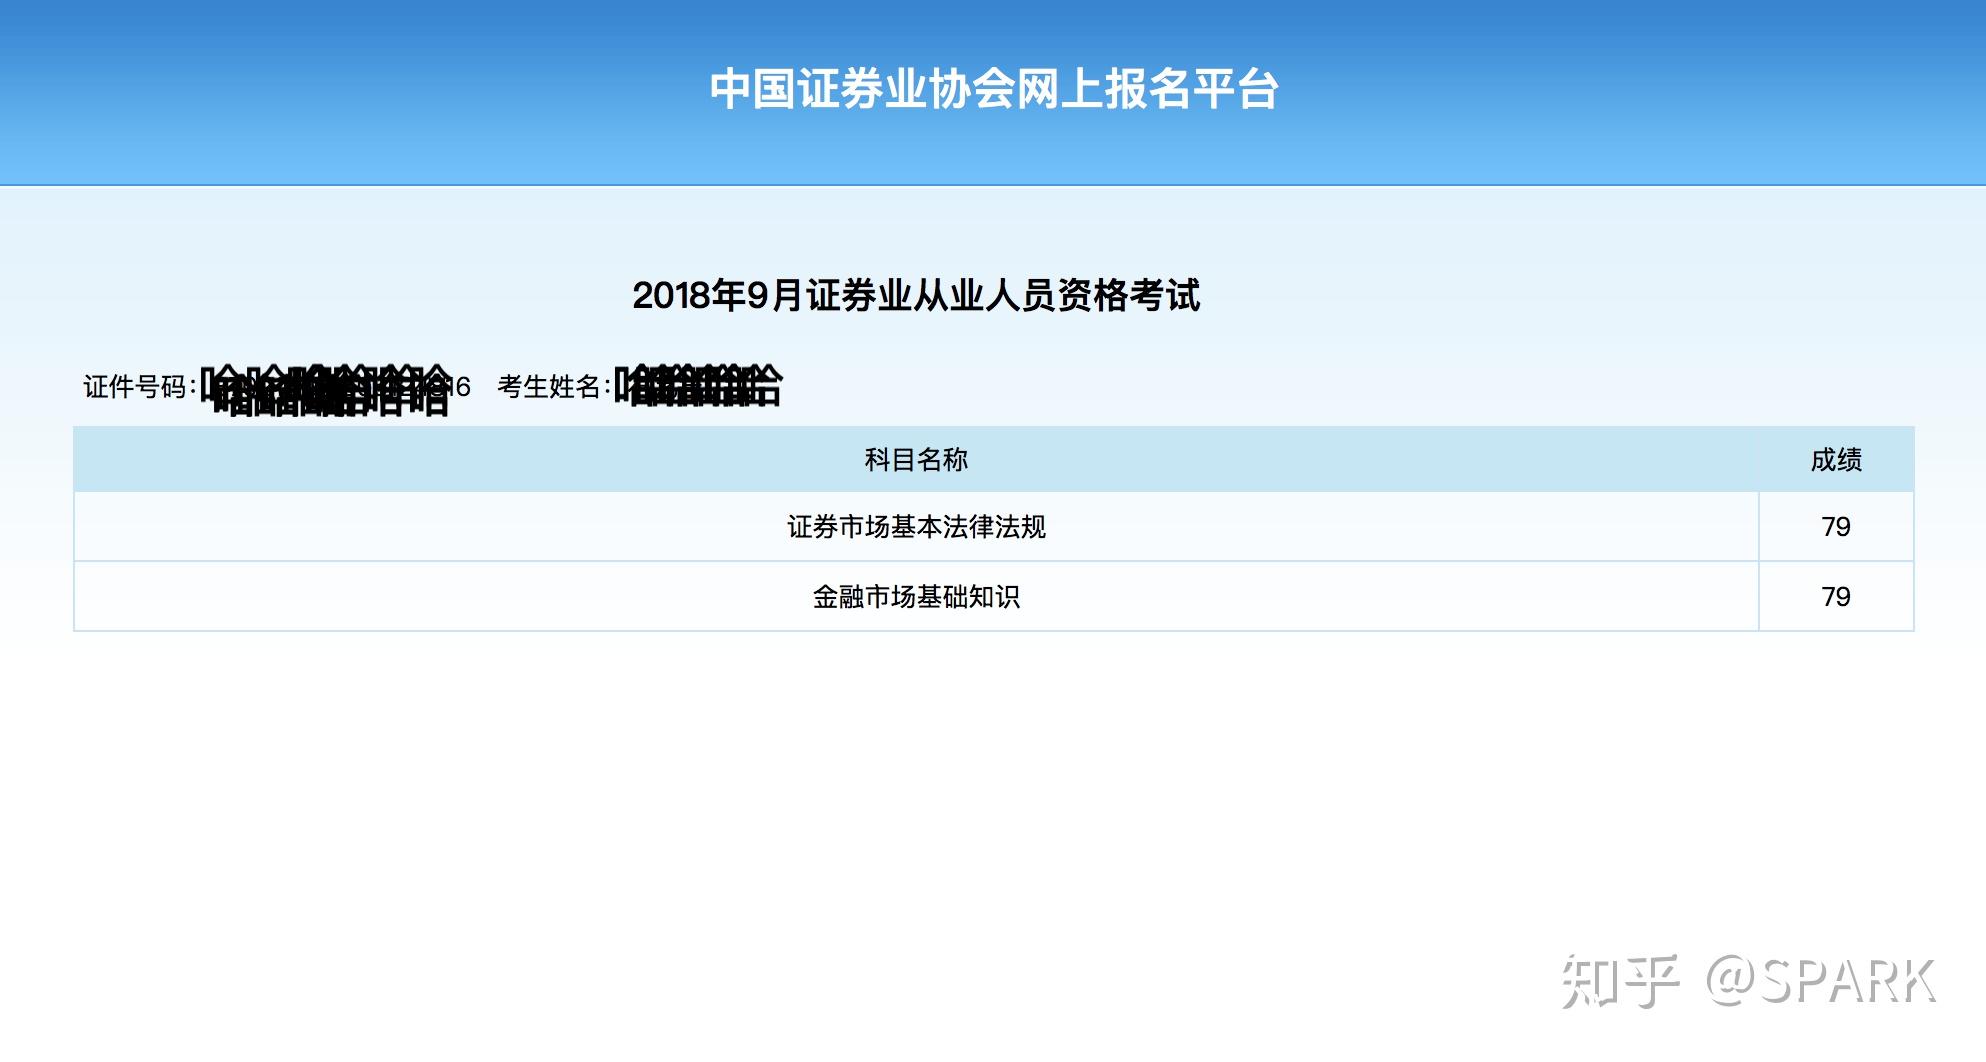Viewport: 1986px width, 1062px height.
Task: Click the 中国证券业协会网上报名平台 header title
Action: (994, 89)
